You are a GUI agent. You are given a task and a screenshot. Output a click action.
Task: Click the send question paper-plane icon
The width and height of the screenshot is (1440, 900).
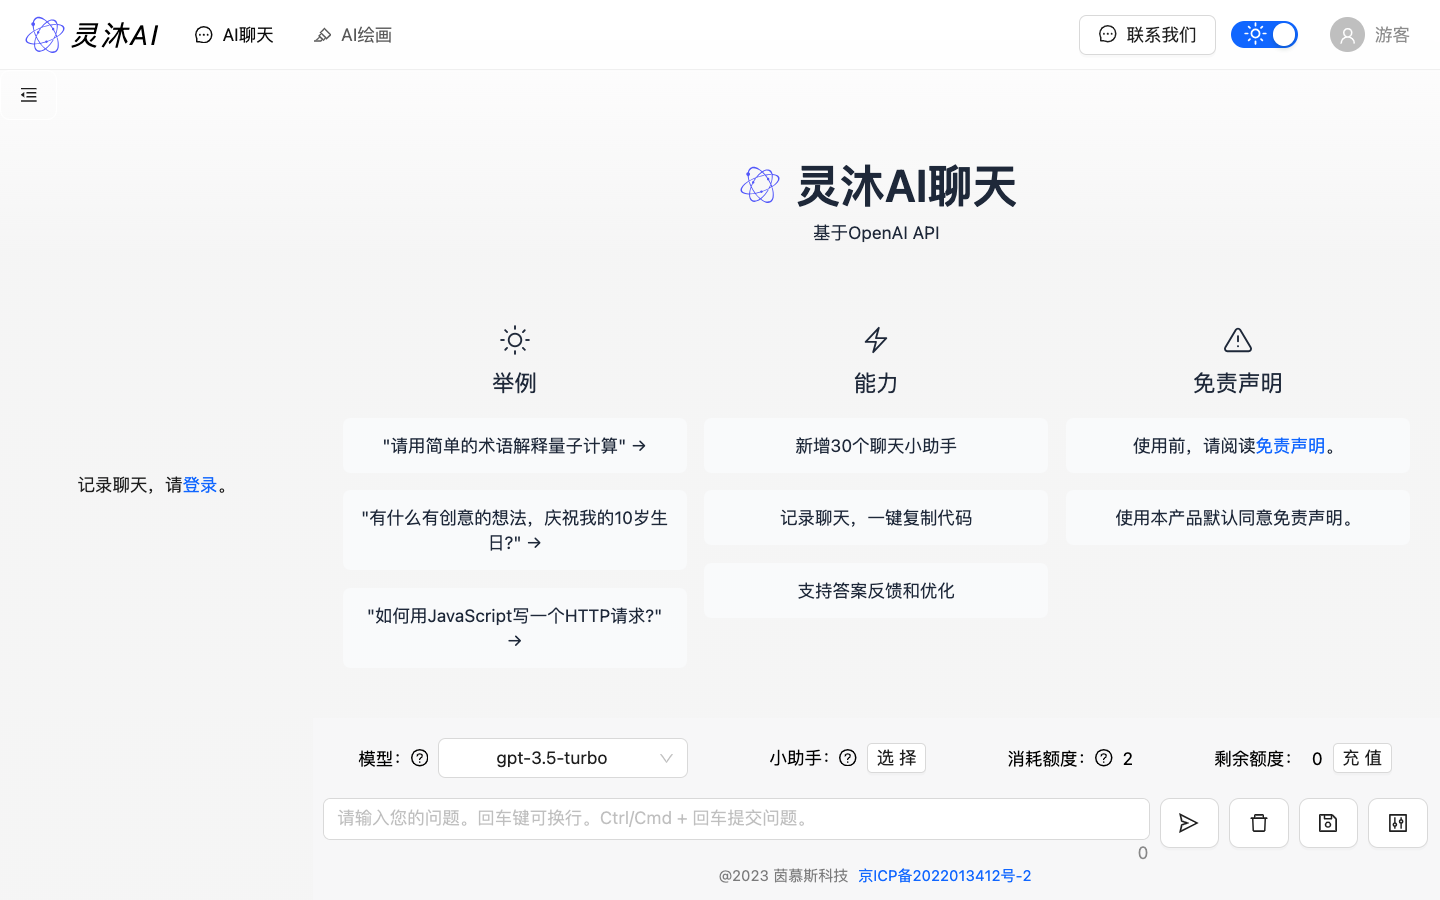pos(1189,822)
